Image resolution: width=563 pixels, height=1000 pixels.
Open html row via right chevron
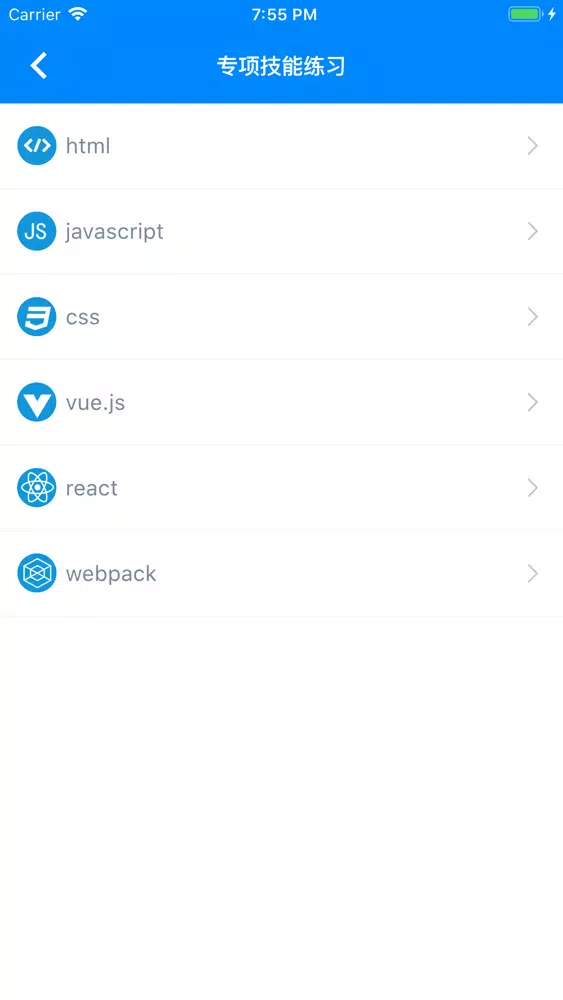(x=532, y=146)
